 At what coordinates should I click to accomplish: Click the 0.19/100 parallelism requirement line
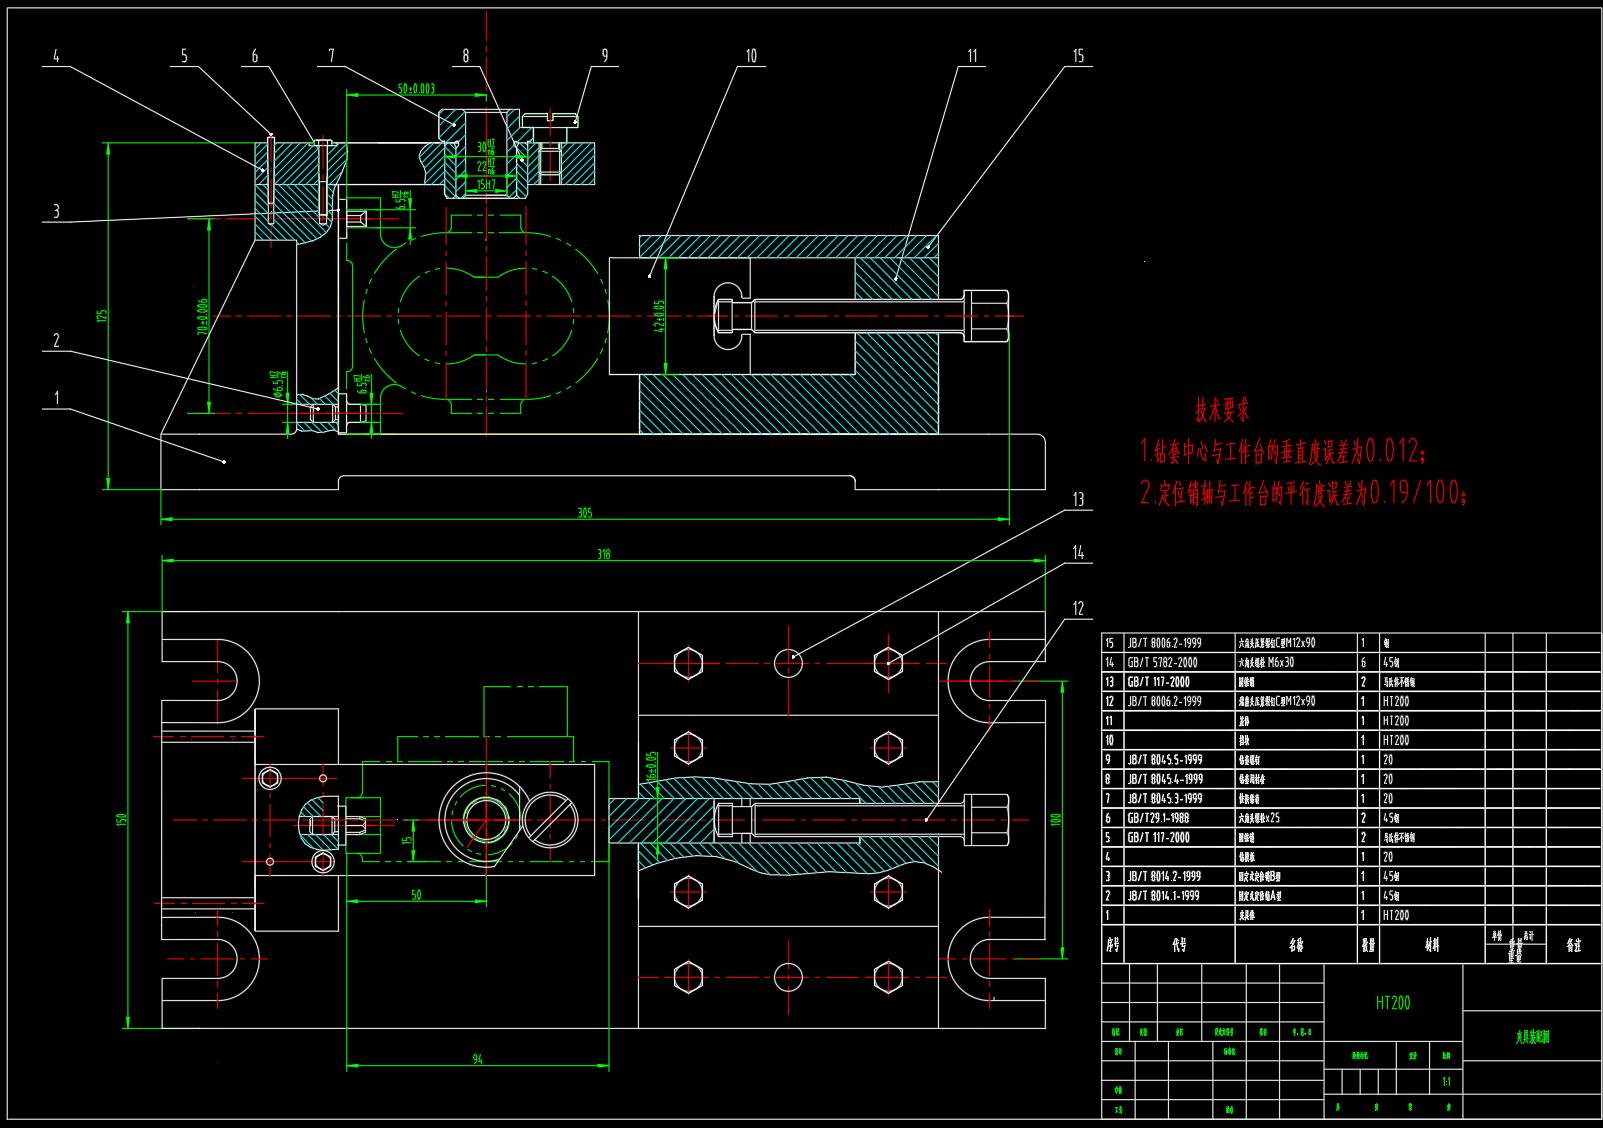1304,493
